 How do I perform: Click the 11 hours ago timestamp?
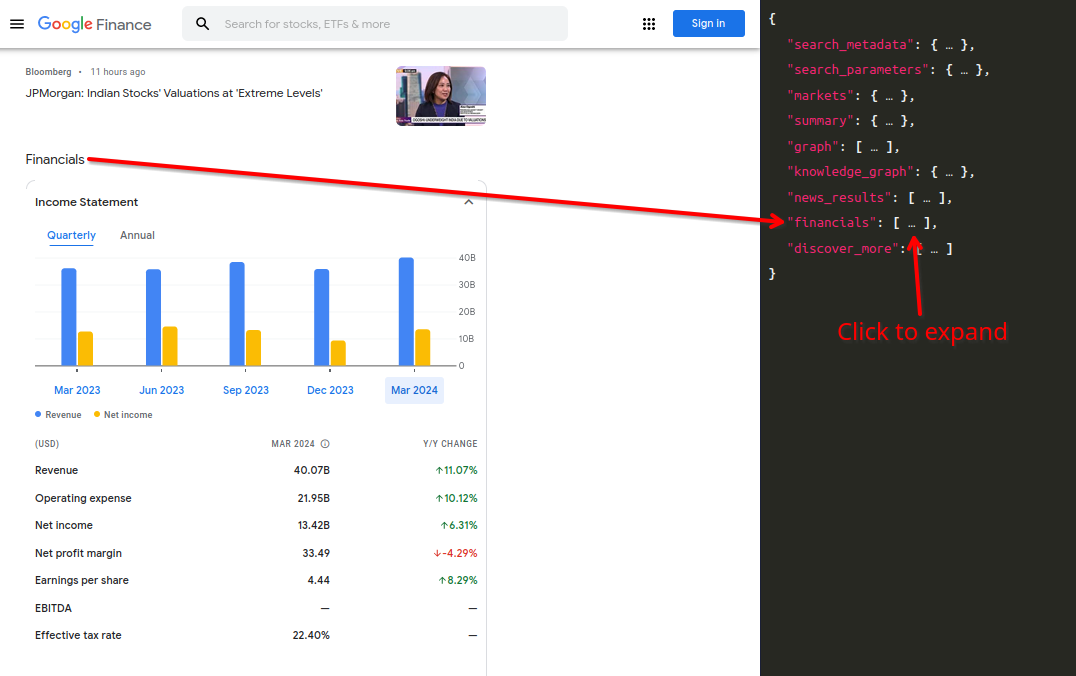(x=118, y=72)
